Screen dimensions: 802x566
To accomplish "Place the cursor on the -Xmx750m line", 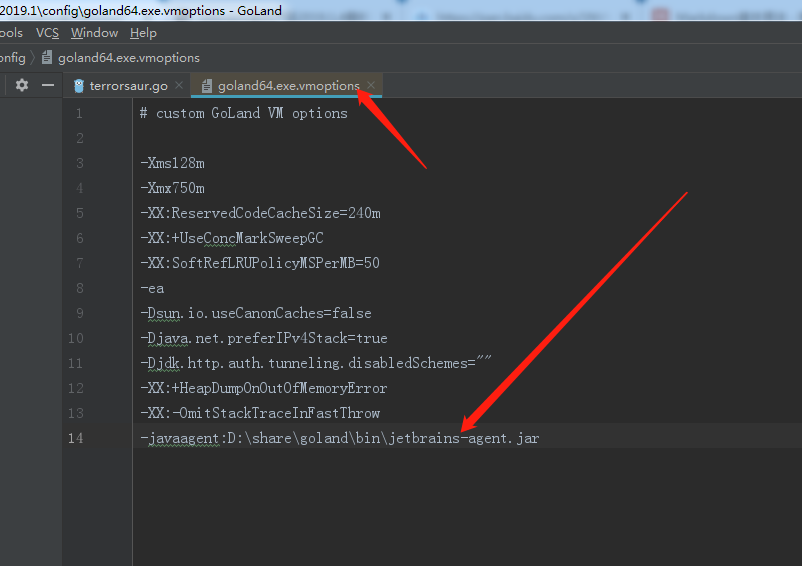I will [173, 188].
